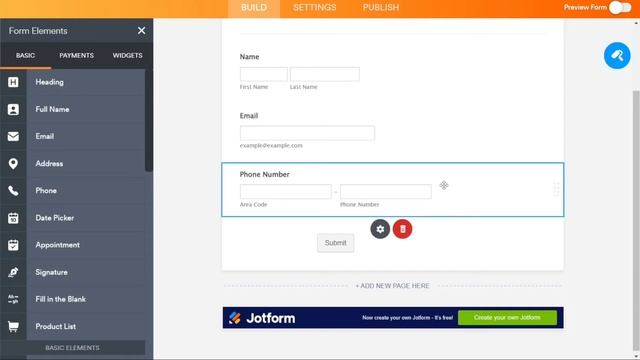Click the Appointment calendar-check icon

tap(13, 245)
